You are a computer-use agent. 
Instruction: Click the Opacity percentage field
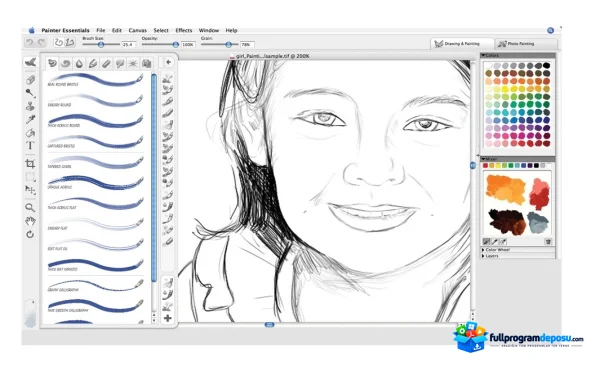point(188,45)
